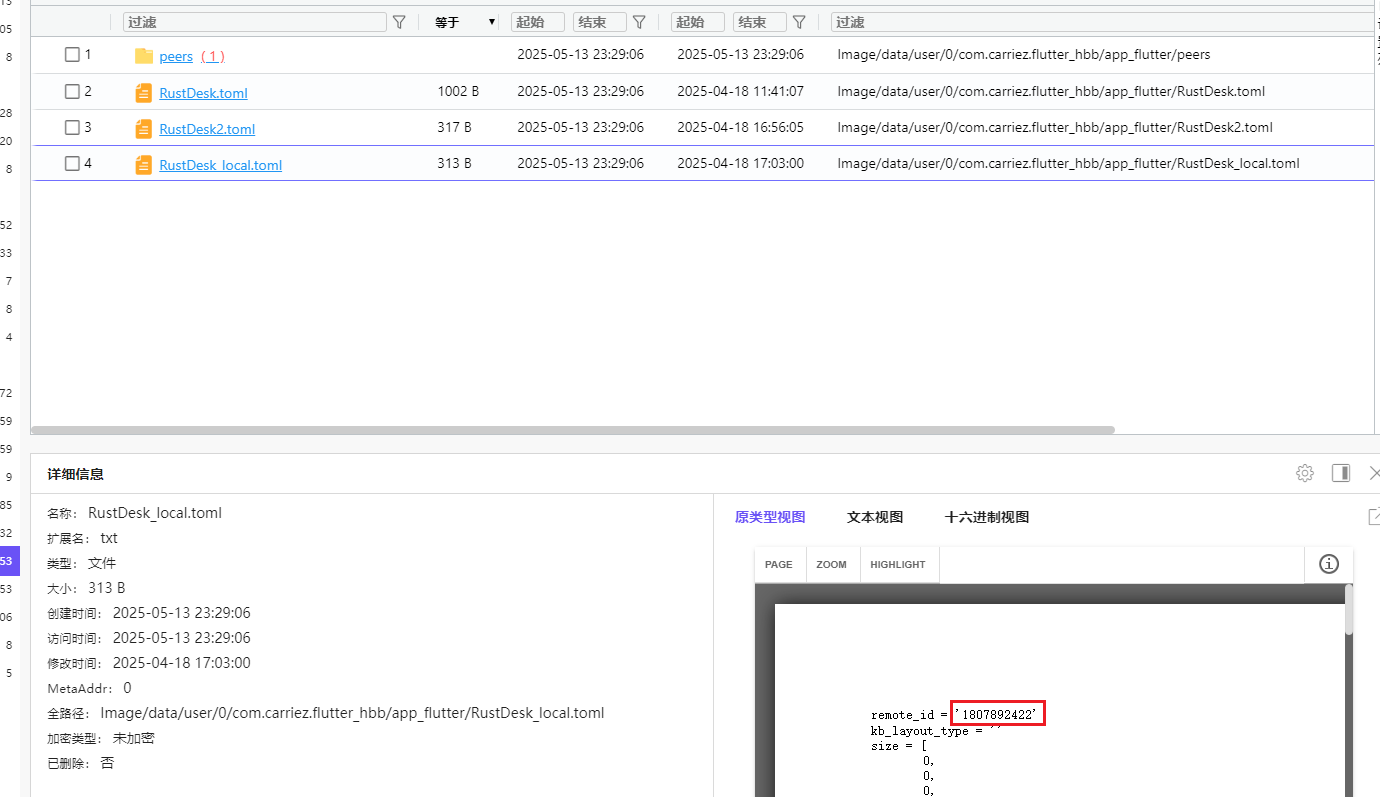Click the 加密类型 未加密 entry
This screenshot has width=1380, height=797.
tap(101, 738)
